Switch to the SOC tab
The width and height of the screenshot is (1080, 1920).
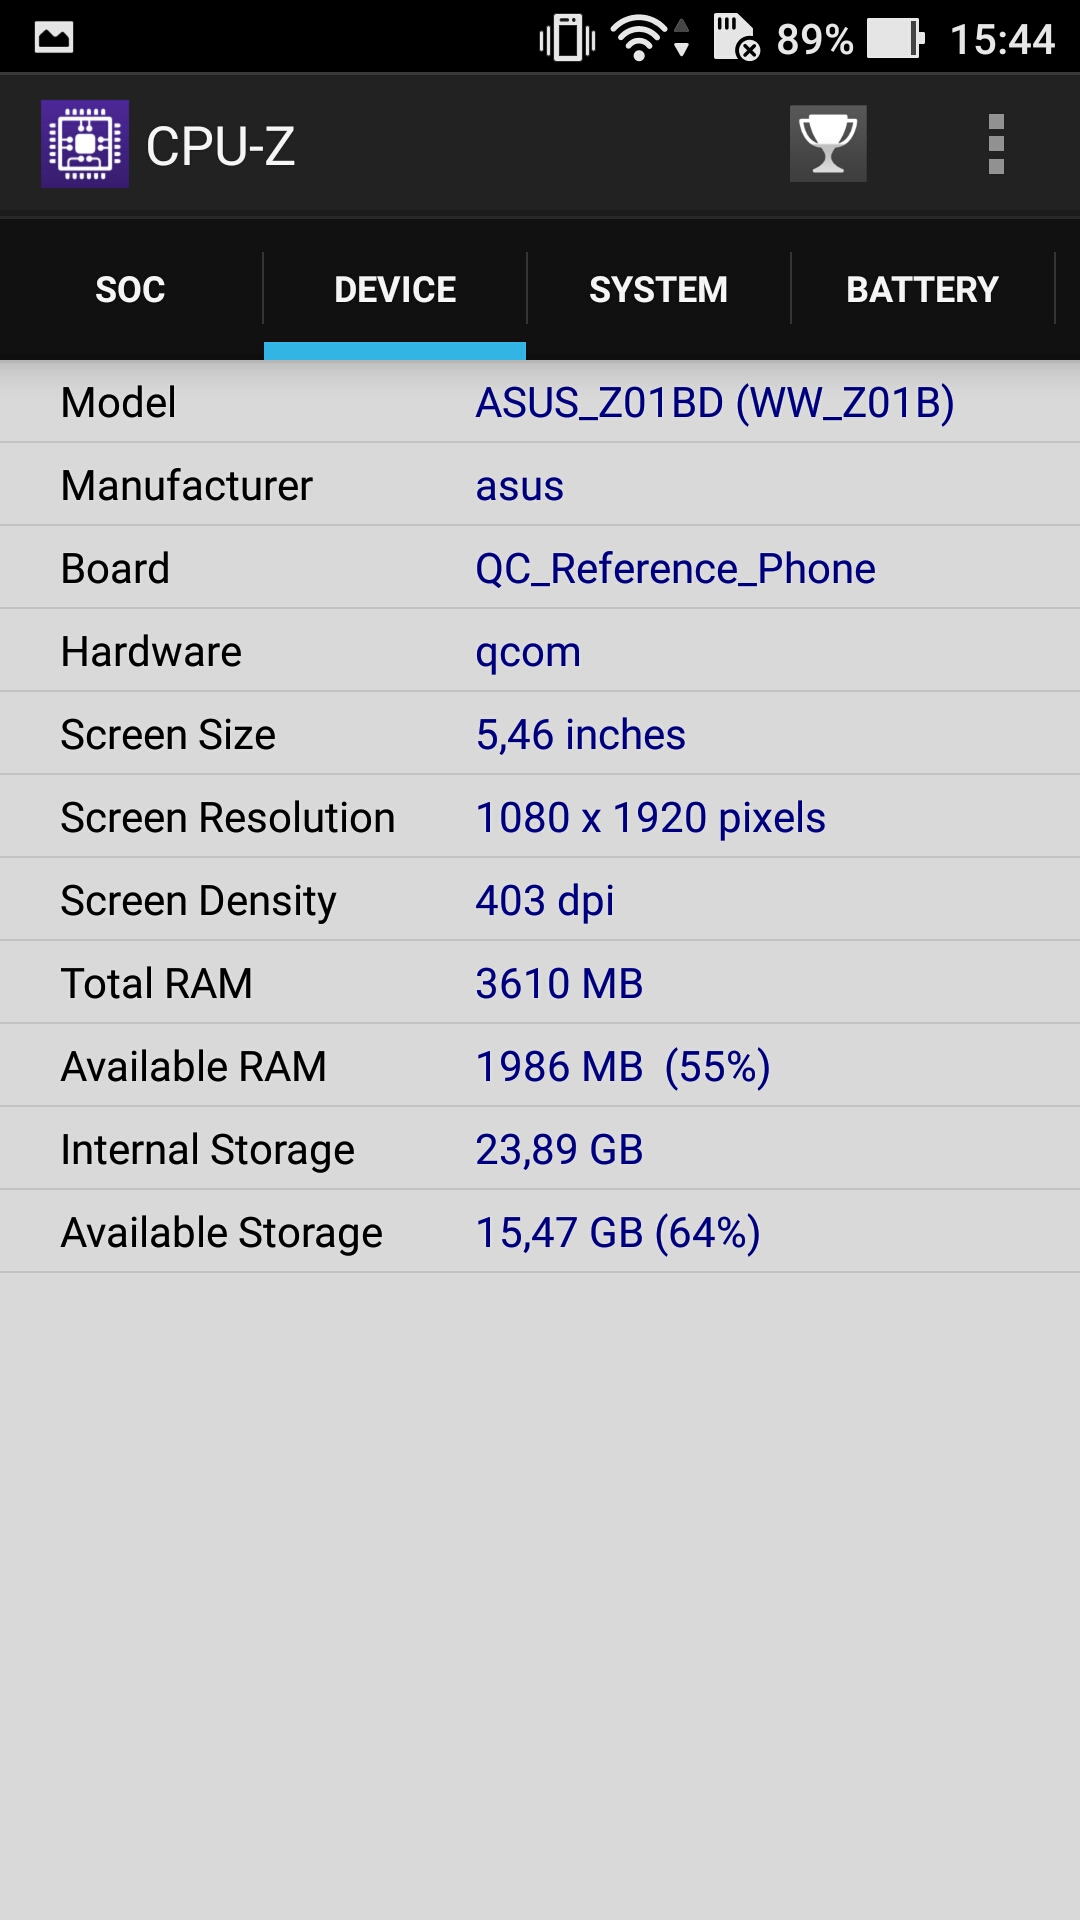point(131,289)
